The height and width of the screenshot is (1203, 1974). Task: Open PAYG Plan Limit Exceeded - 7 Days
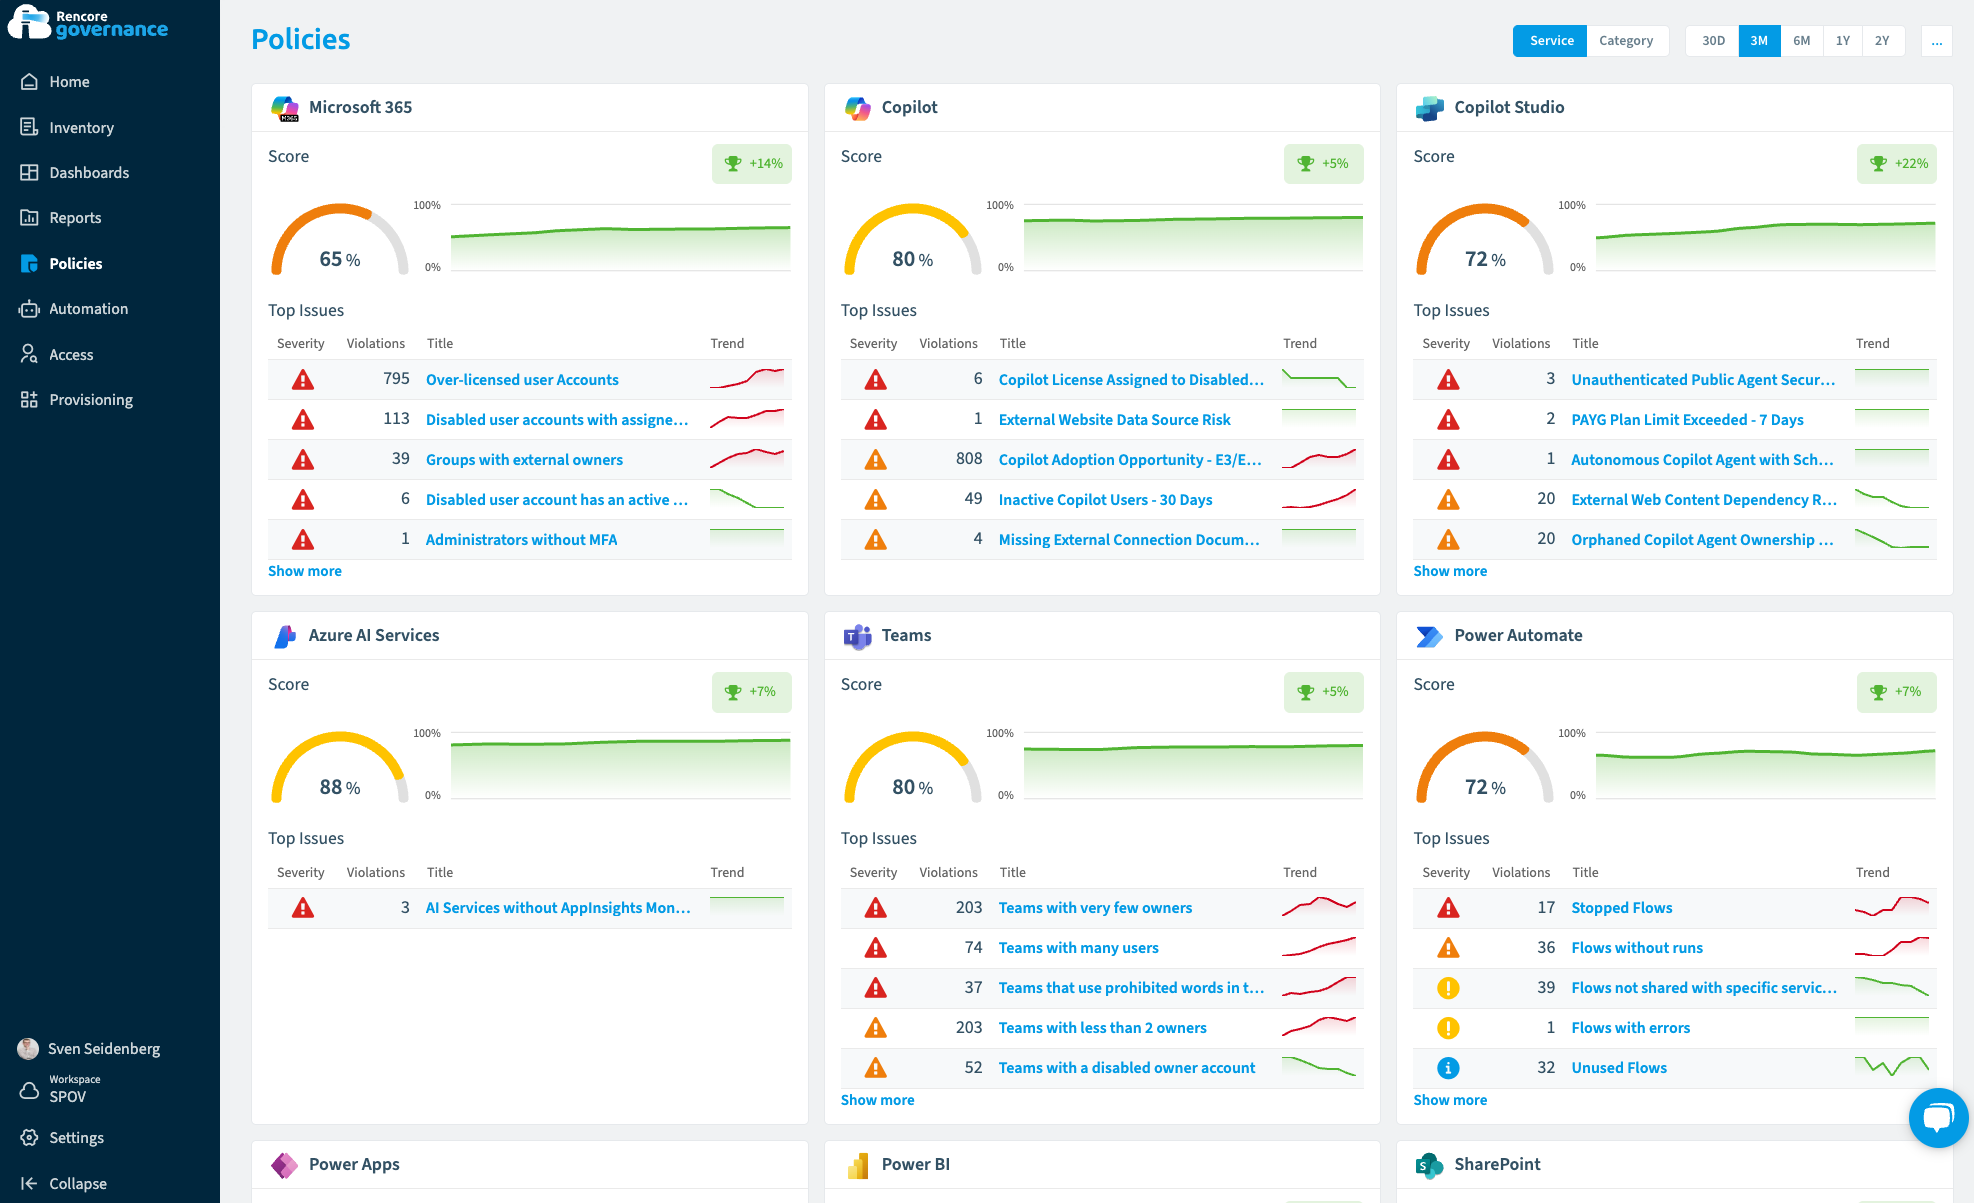point(1687,420)
